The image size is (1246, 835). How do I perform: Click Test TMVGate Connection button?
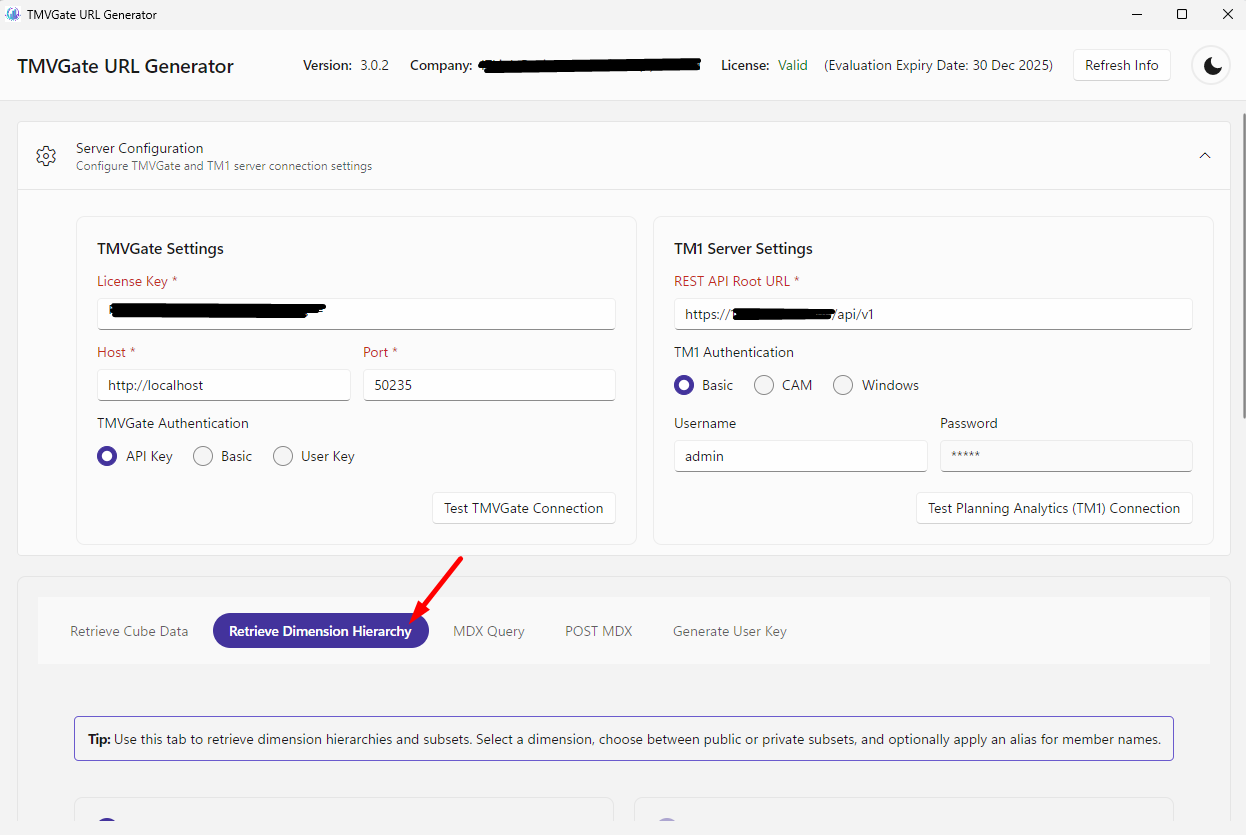[524, 508]
